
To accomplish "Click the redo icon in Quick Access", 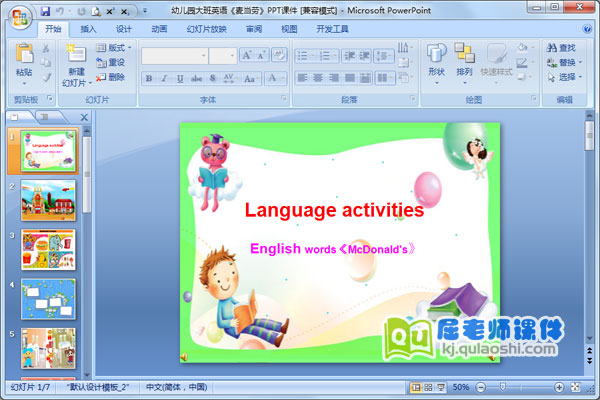I will pos(82,11).
